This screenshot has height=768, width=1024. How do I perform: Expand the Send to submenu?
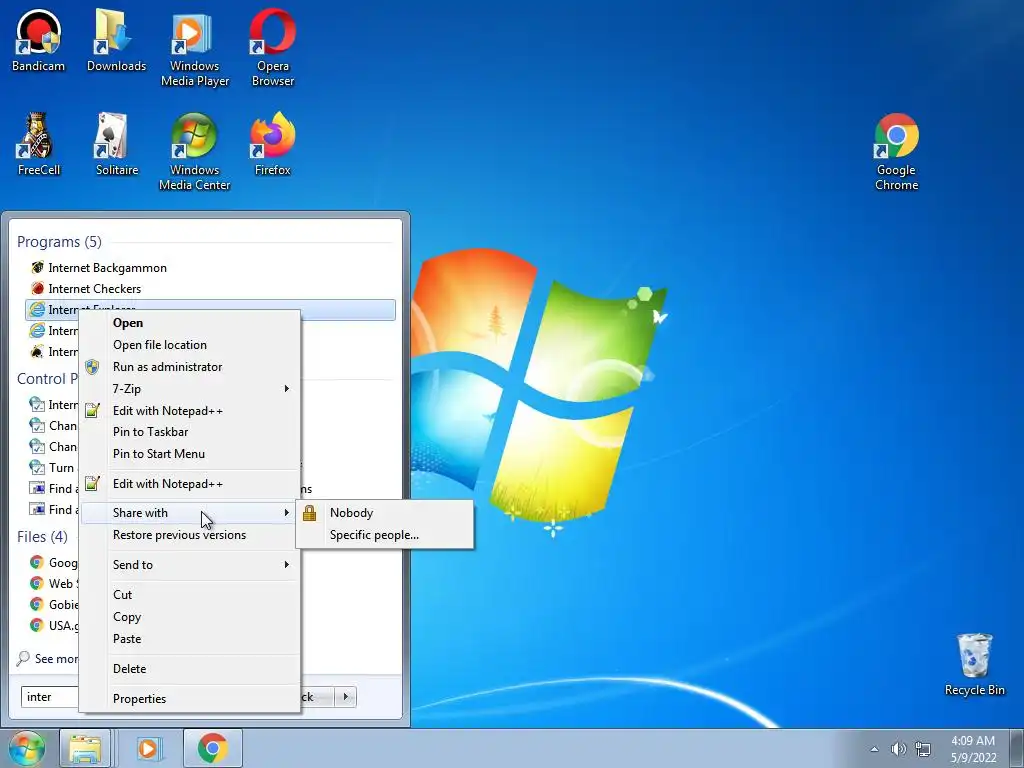[189, 565]
